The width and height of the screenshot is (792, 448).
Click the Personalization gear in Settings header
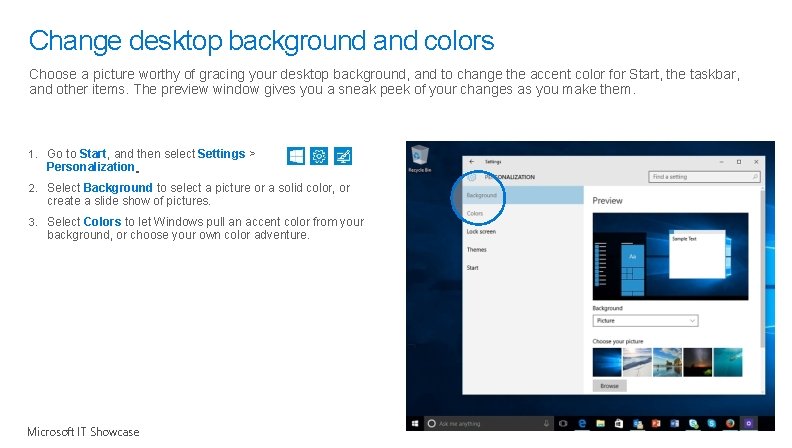coord(472,177)
